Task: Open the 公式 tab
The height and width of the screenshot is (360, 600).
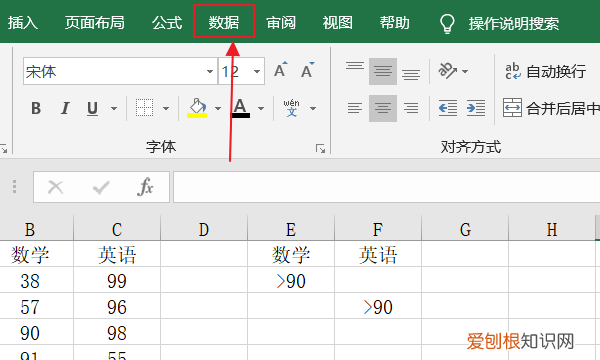Action: pos(167,23)
